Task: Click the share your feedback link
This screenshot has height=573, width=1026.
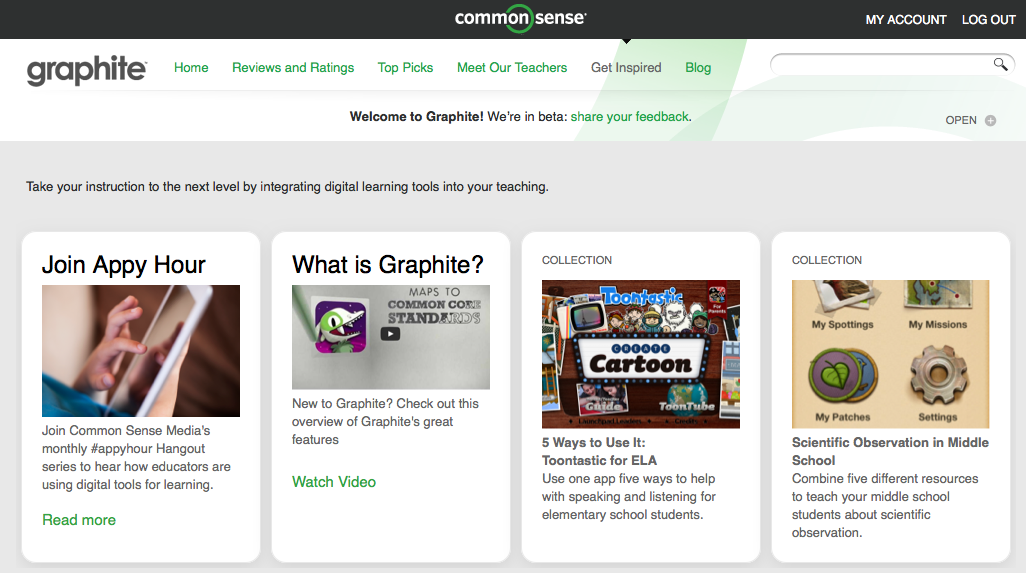Action: pos(629,116)
